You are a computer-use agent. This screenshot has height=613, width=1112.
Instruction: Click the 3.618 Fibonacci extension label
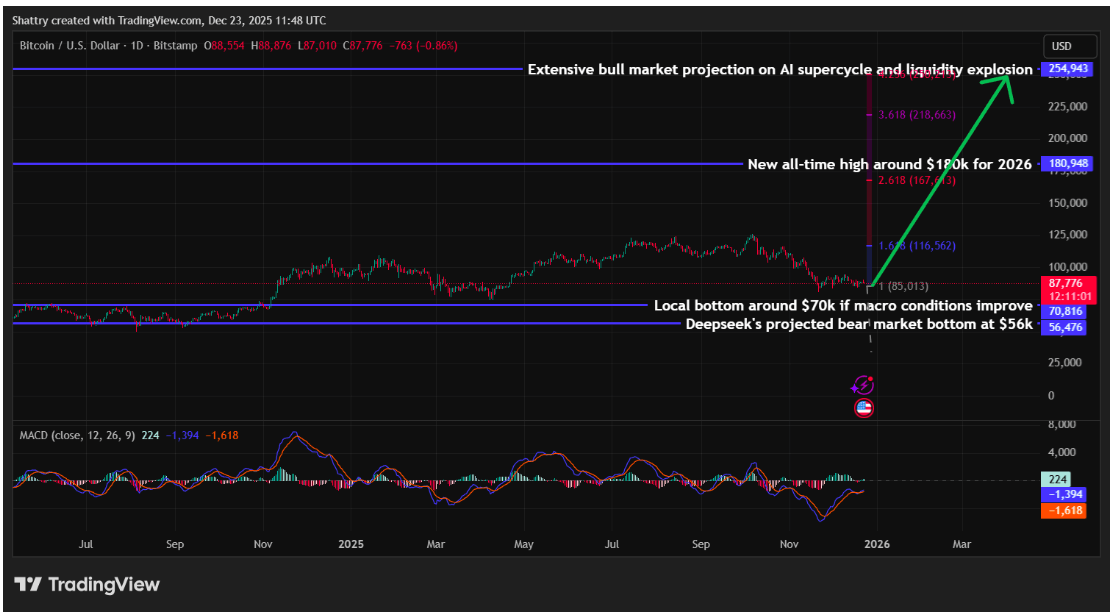[x=917, y=114]
